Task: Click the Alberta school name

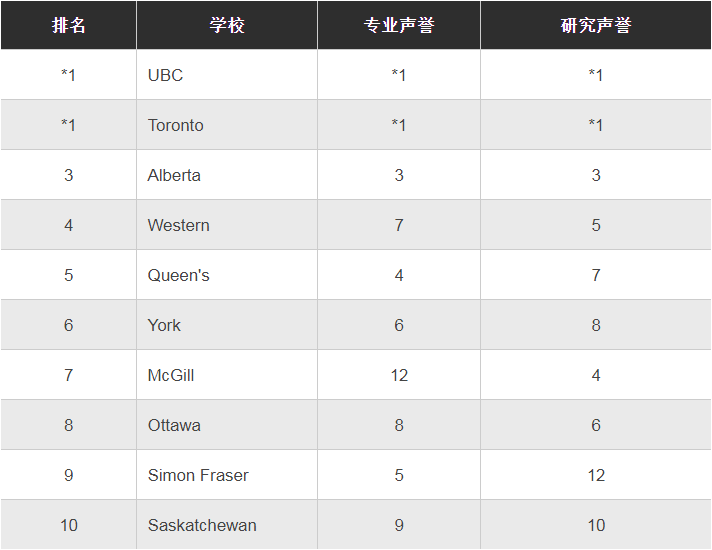Action: [x=174, y=175]
